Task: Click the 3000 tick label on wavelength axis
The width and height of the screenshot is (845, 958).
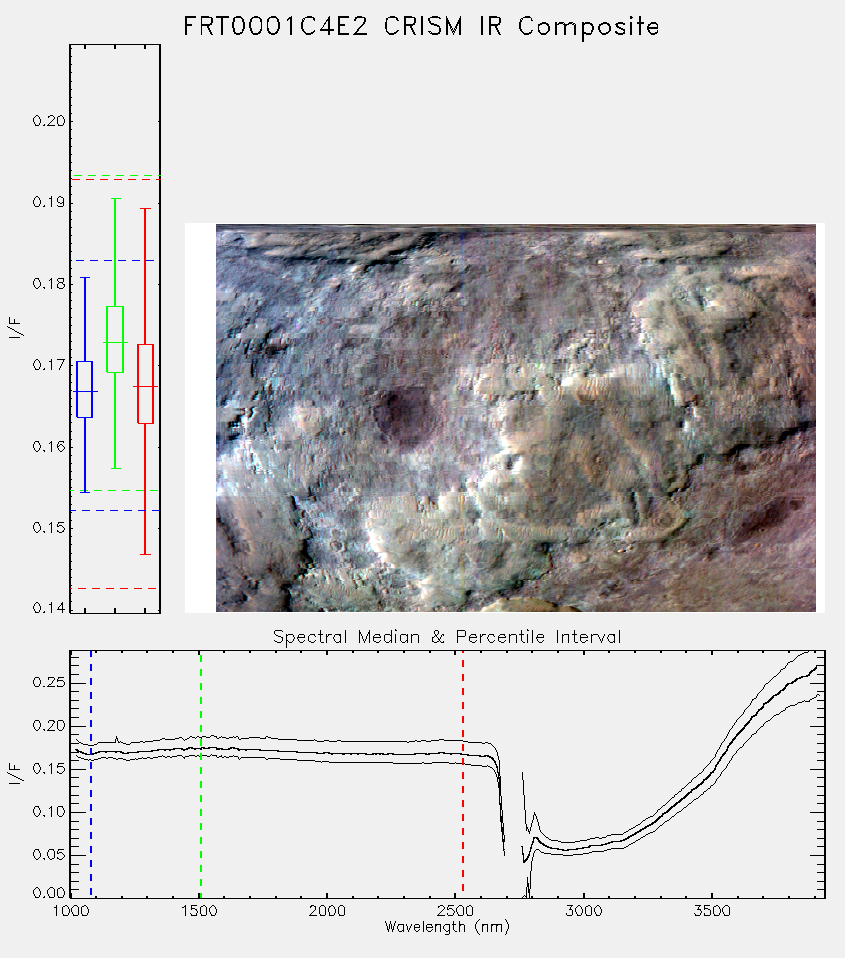Action: click(583, 911)
